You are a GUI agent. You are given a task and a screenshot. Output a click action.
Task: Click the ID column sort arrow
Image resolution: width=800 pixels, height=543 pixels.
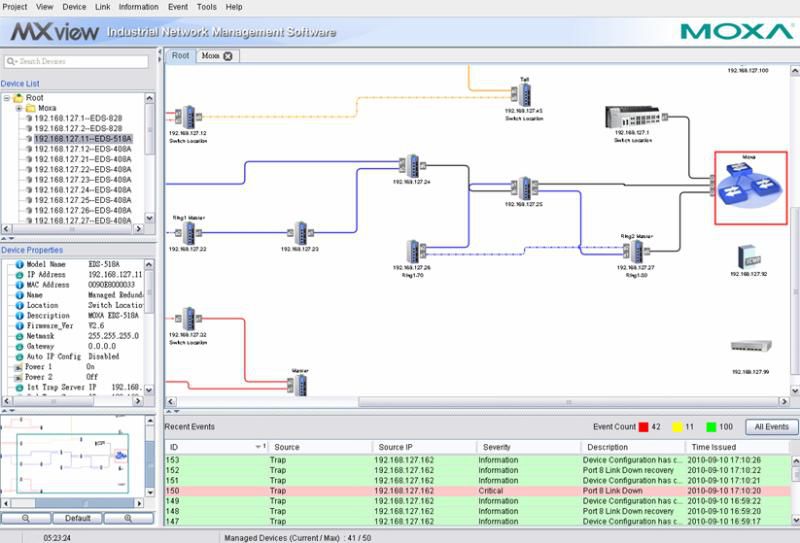tap(261, 447)
